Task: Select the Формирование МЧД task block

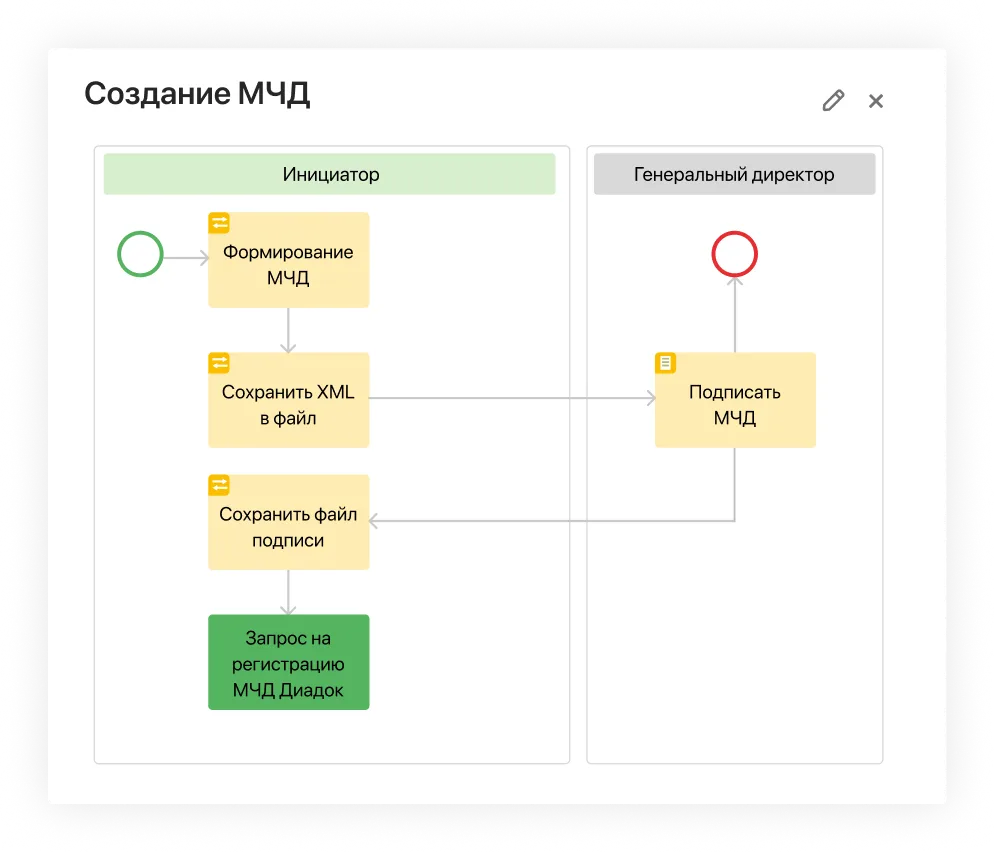Action: 288,265
